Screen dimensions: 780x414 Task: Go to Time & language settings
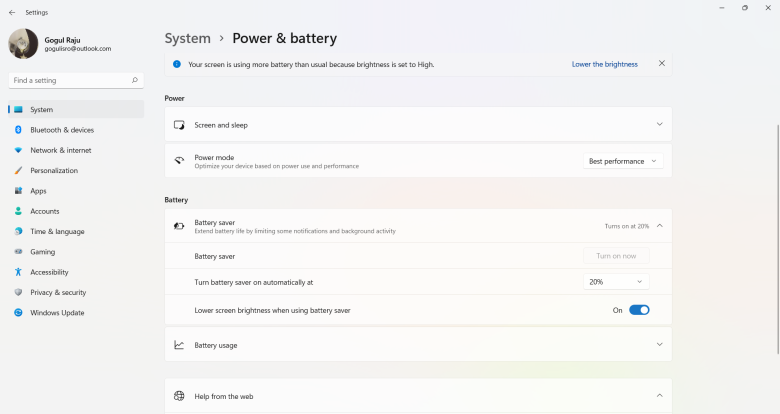point(57,231)
